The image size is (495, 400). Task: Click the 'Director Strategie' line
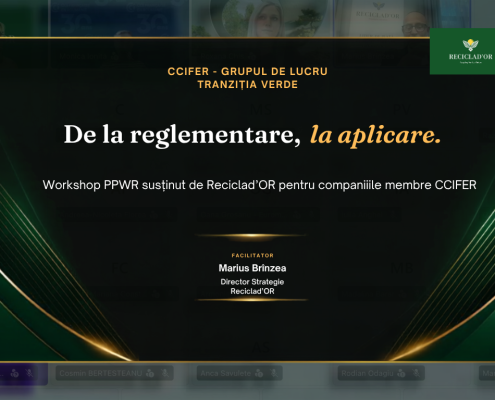click(x=252, y=282)
